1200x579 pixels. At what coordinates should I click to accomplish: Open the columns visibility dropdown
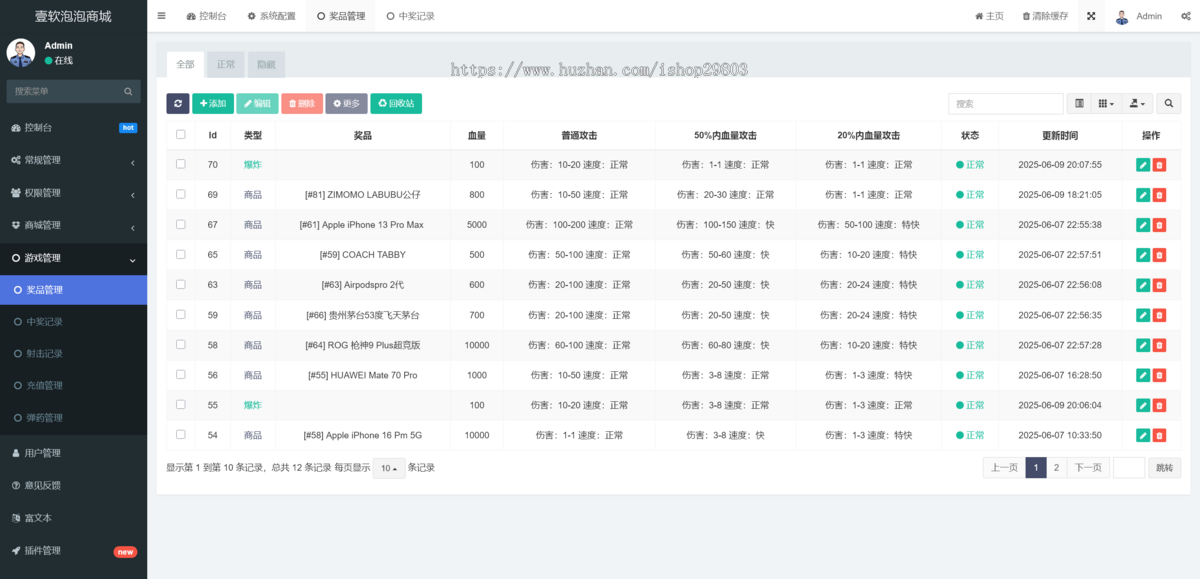pyautogui.click(x=1105, y=103)
